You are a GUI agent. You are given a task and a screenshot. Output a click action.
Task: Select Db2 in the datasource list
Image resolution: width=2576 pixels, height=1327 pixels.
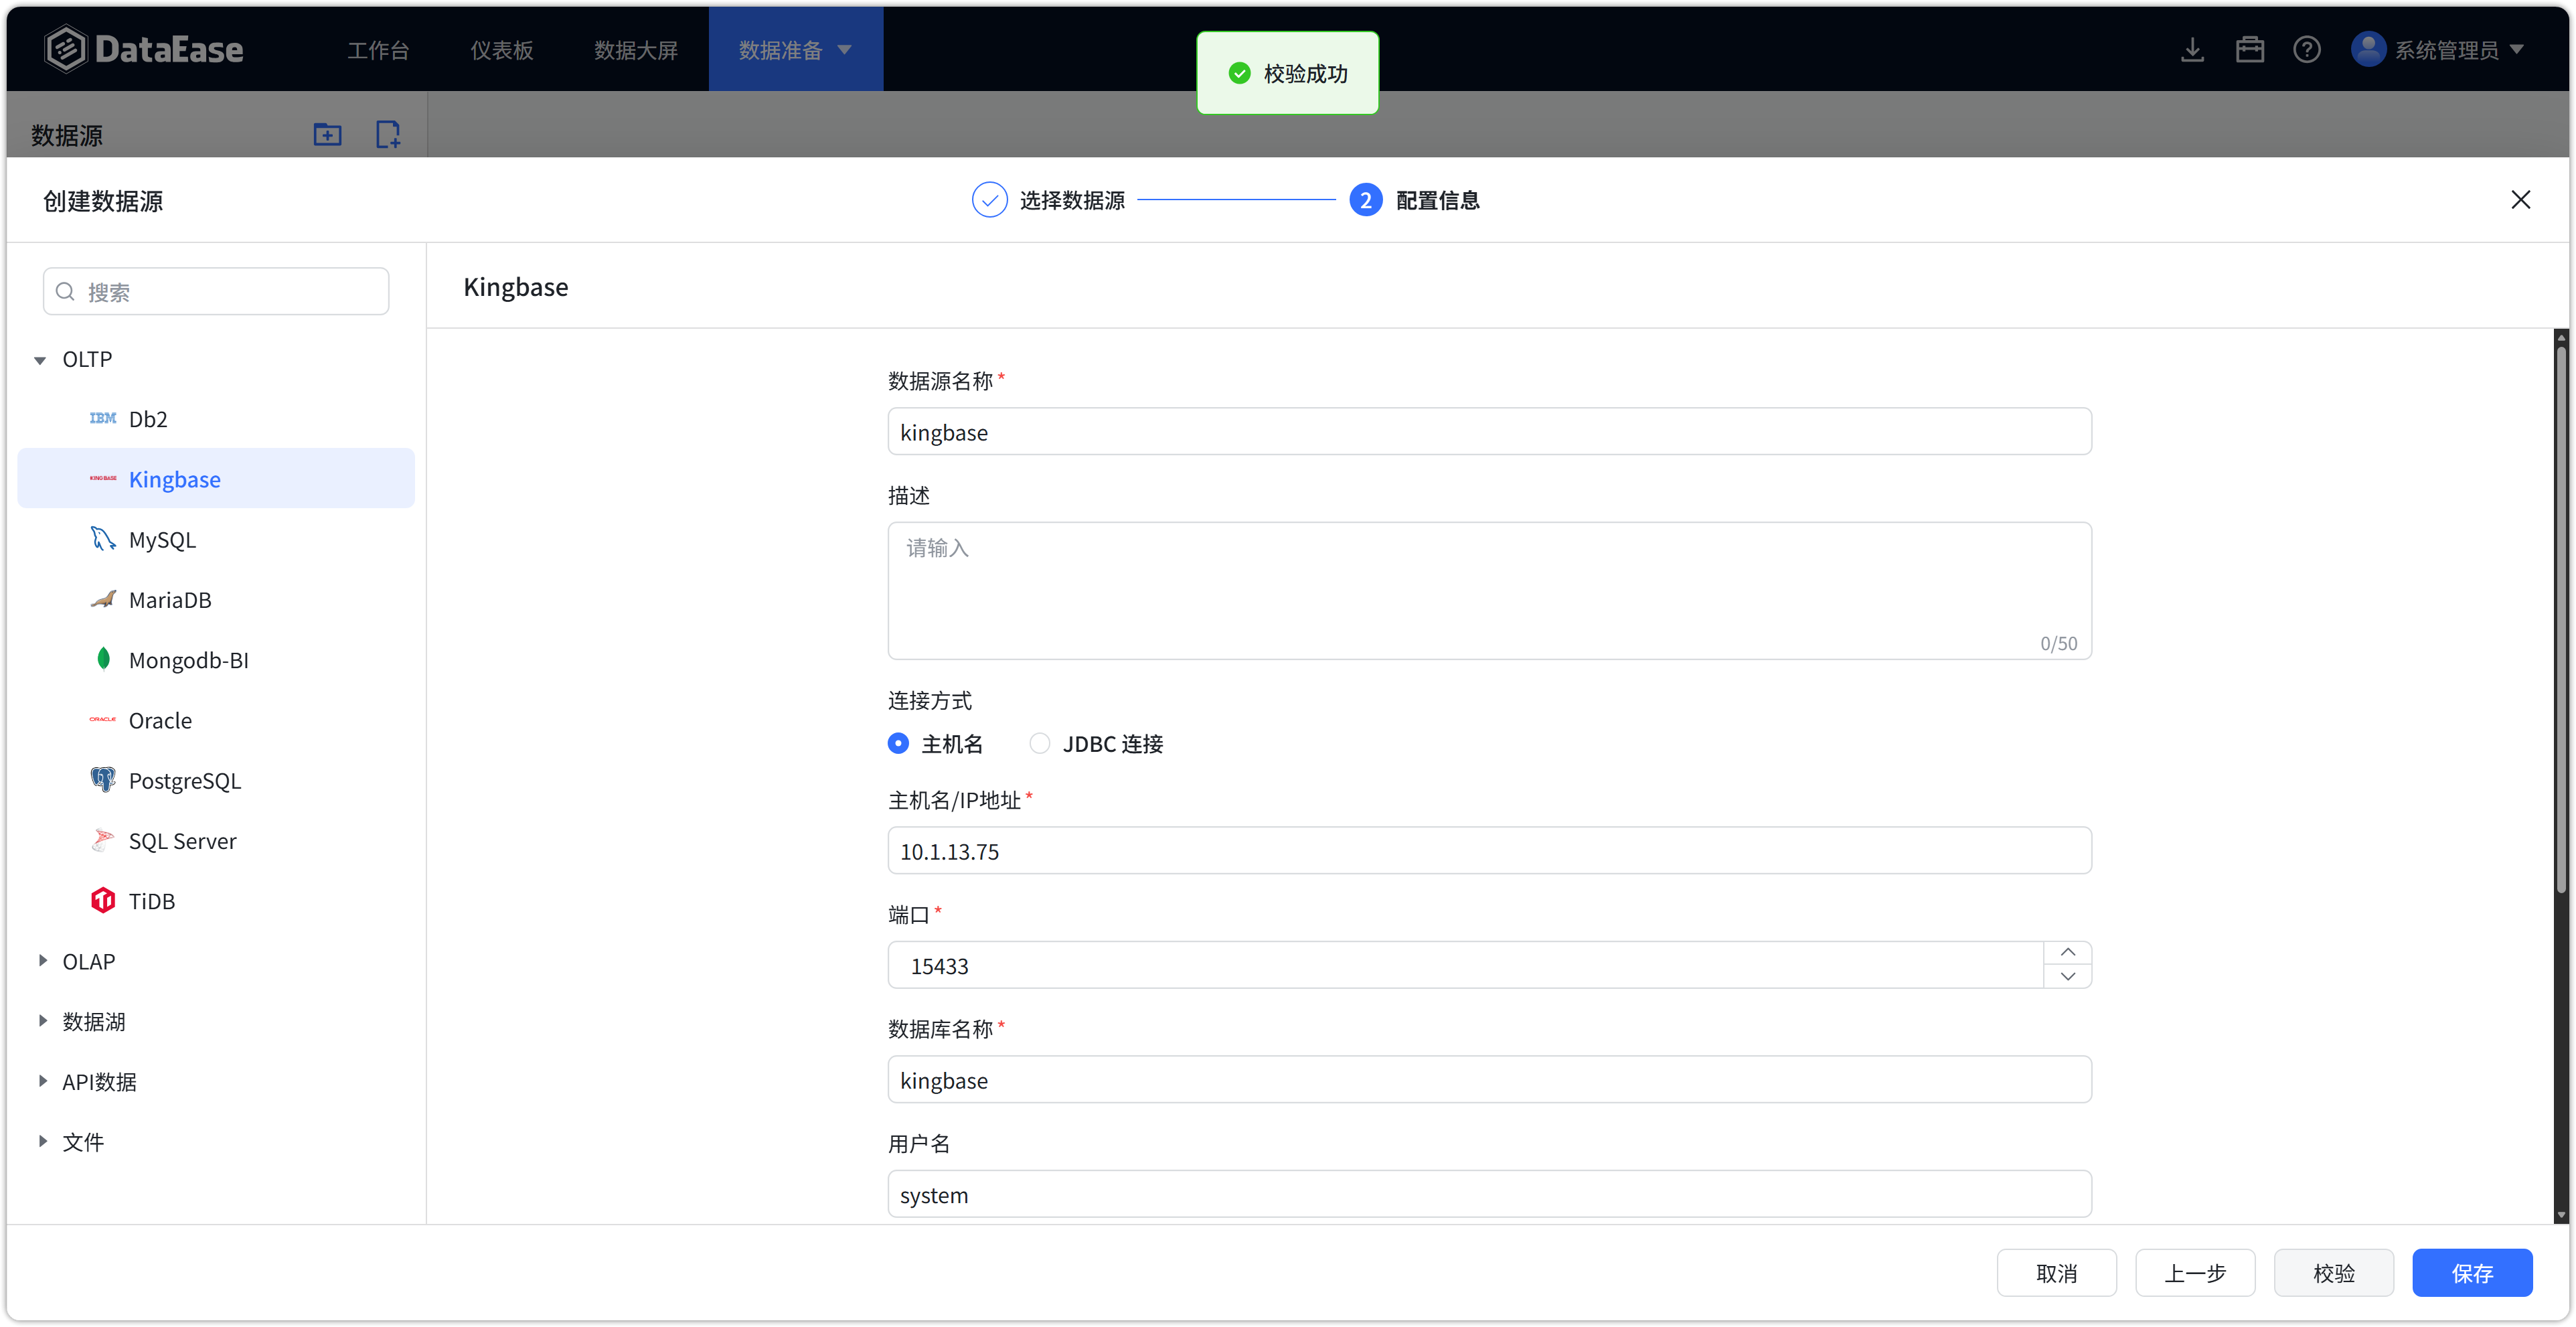[216, 419]
